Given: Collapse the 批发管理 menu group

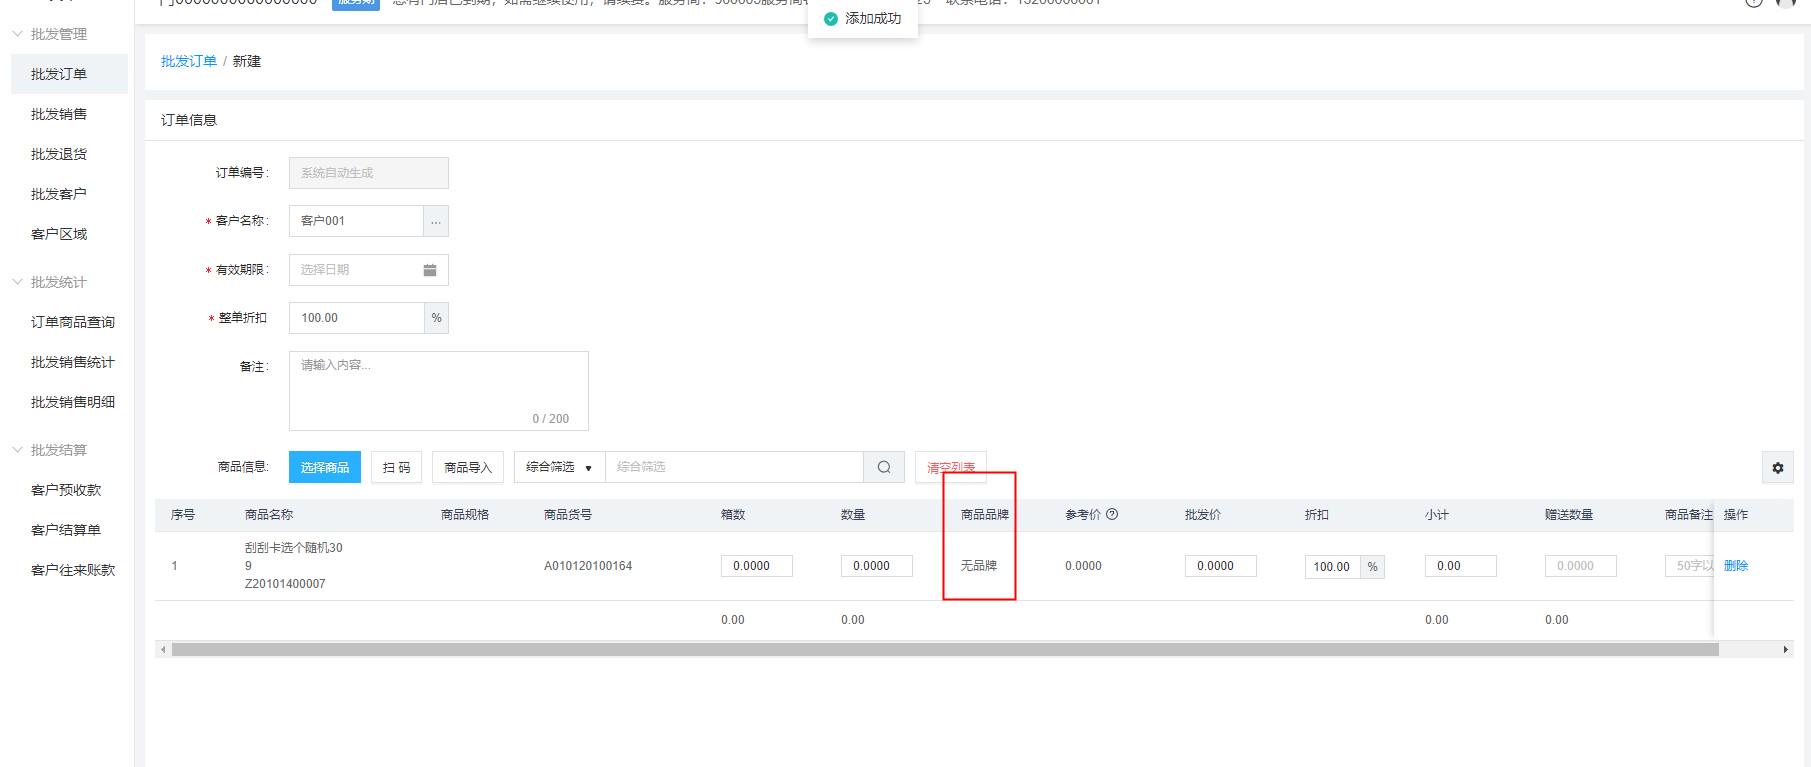Looking at the screenshot, I should [x=18, y=34].
